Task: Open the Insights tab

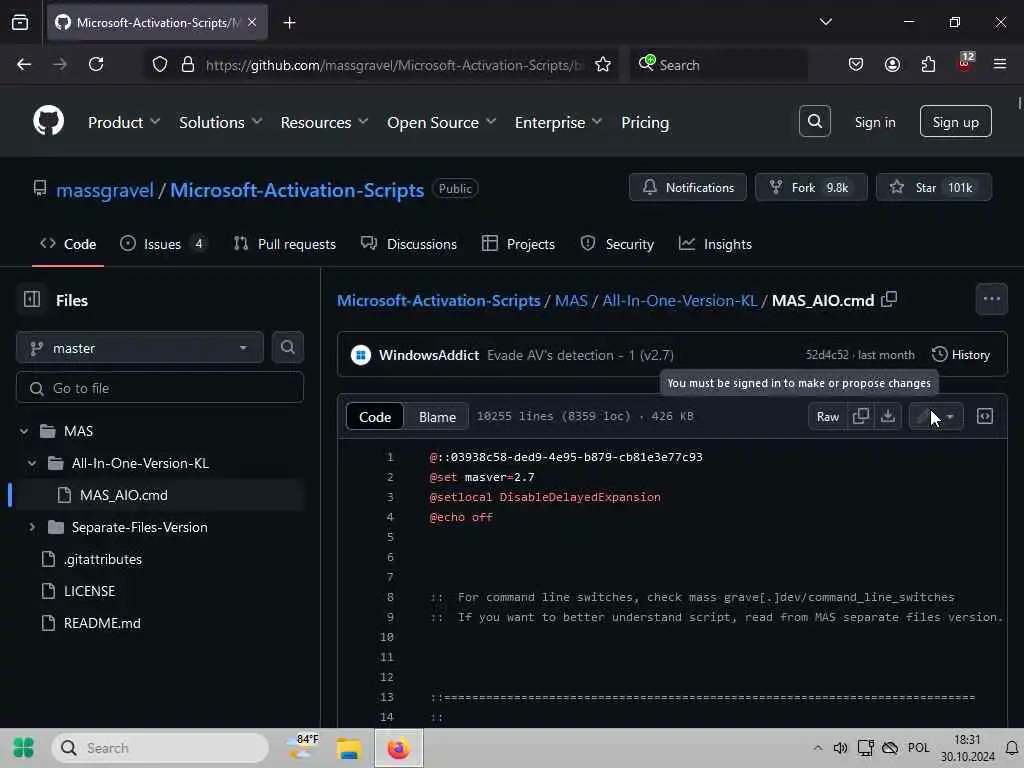Action: [x=715, y=244]
